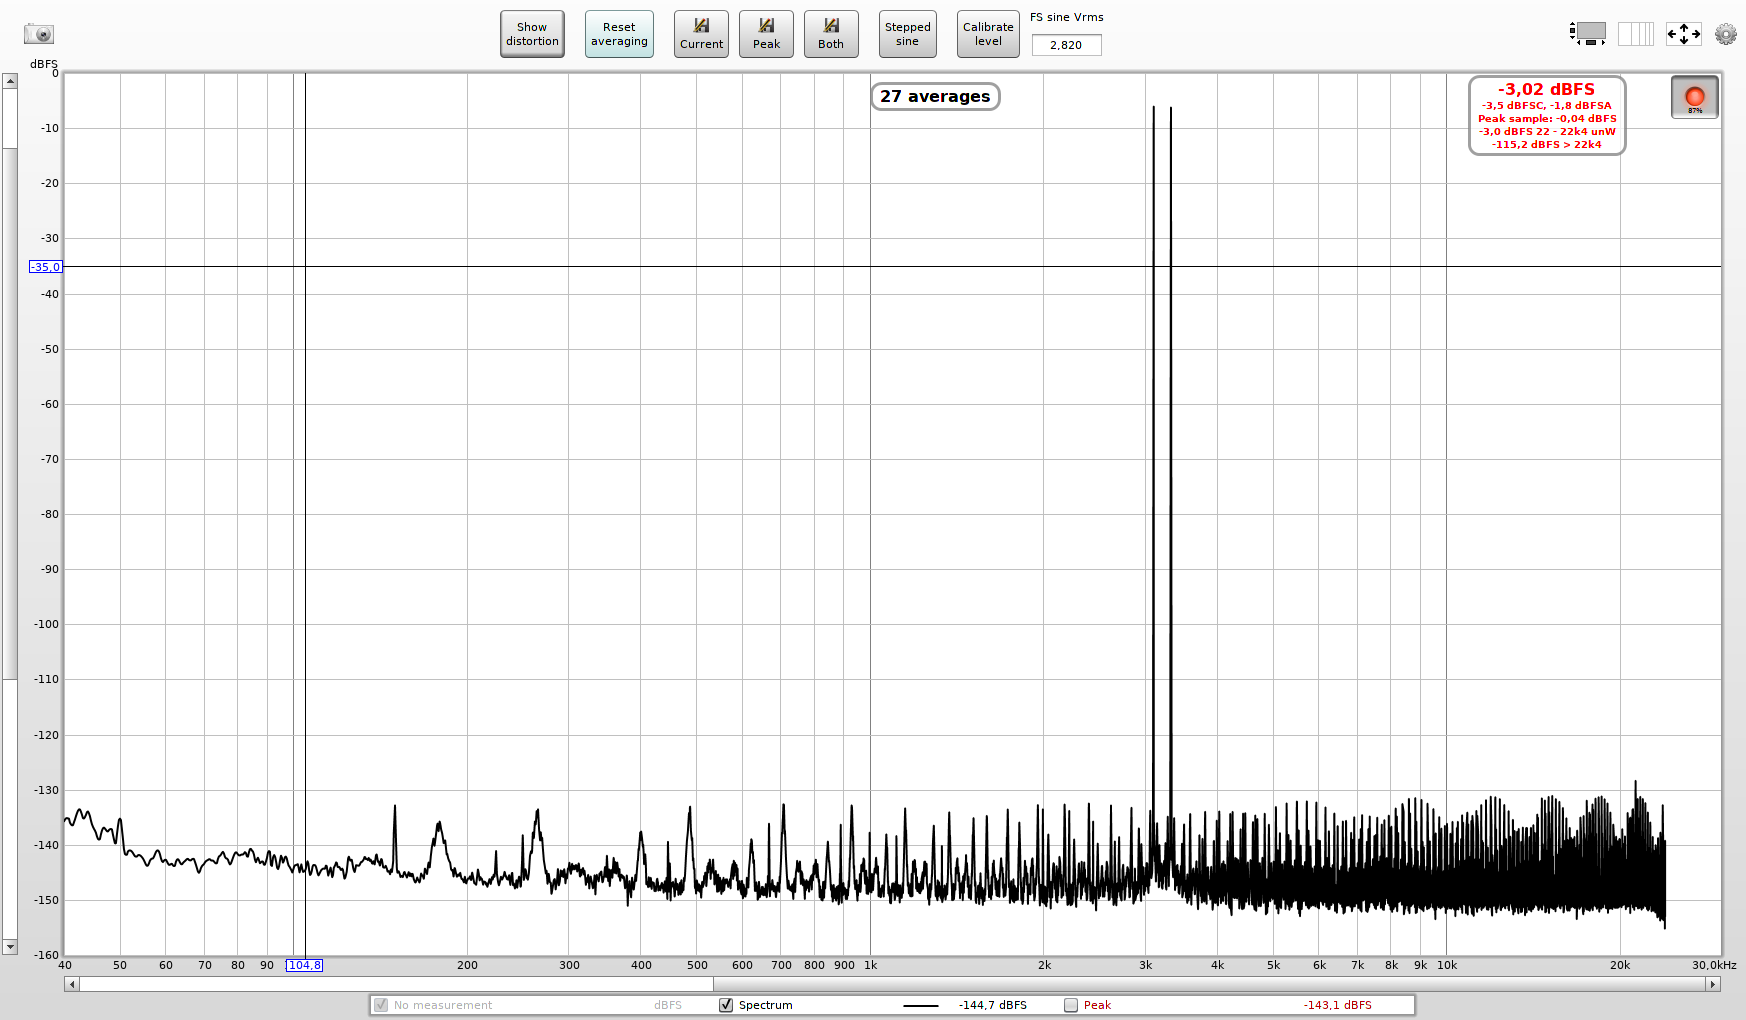Click the 27 averages indicator
1746x1020 pixels.
[x=935, y=96]
